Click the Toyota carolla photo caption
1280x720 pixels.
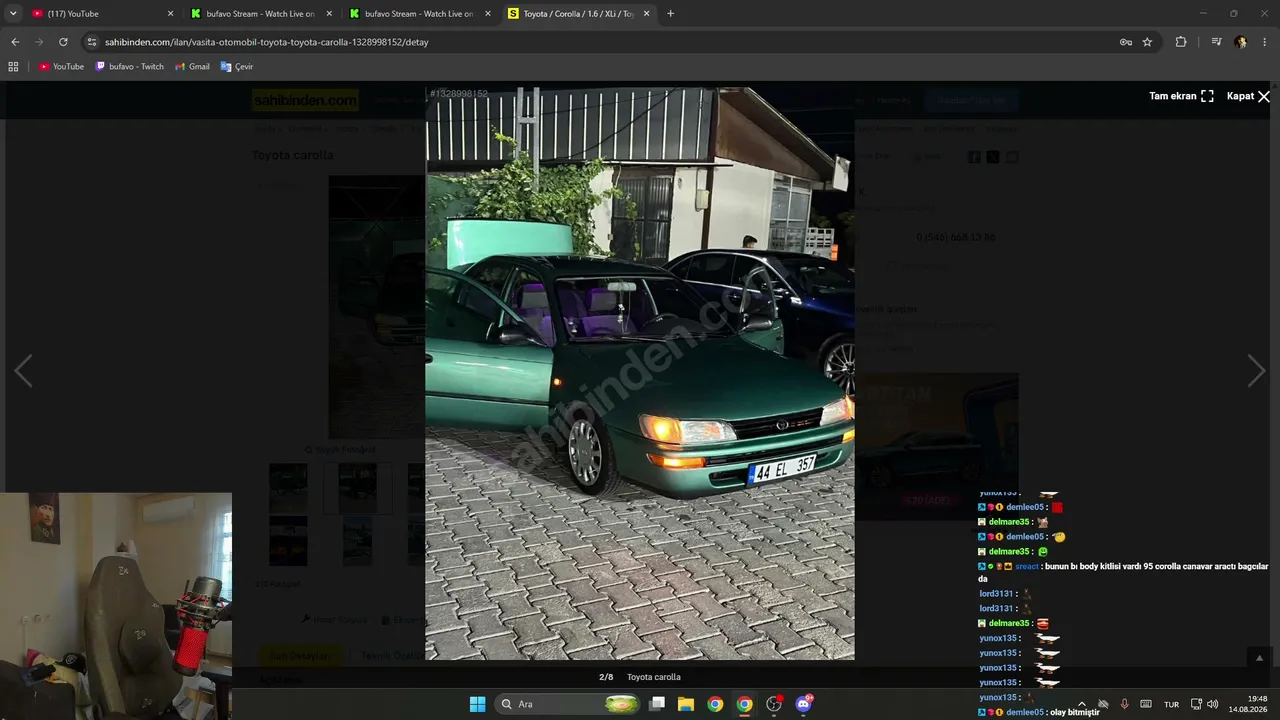click(x=654, y=677)
